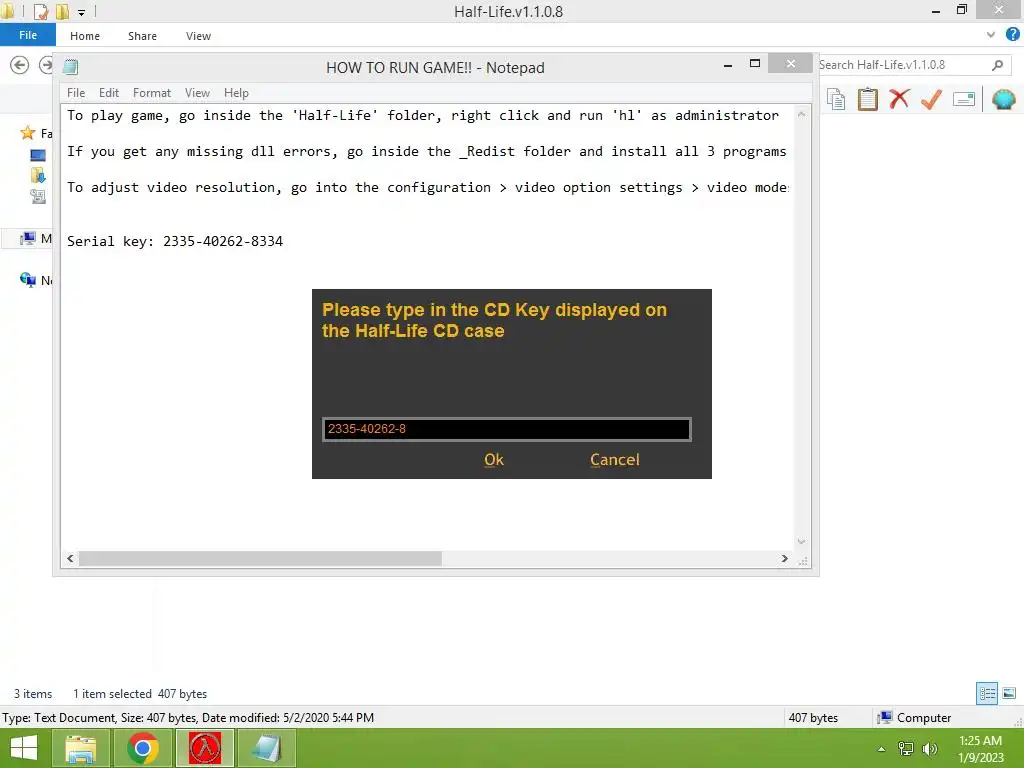This screenshot has width=1024, height=768.
Task: Select the Network icon in navigation pane
Action: click(x=27, y=280)
